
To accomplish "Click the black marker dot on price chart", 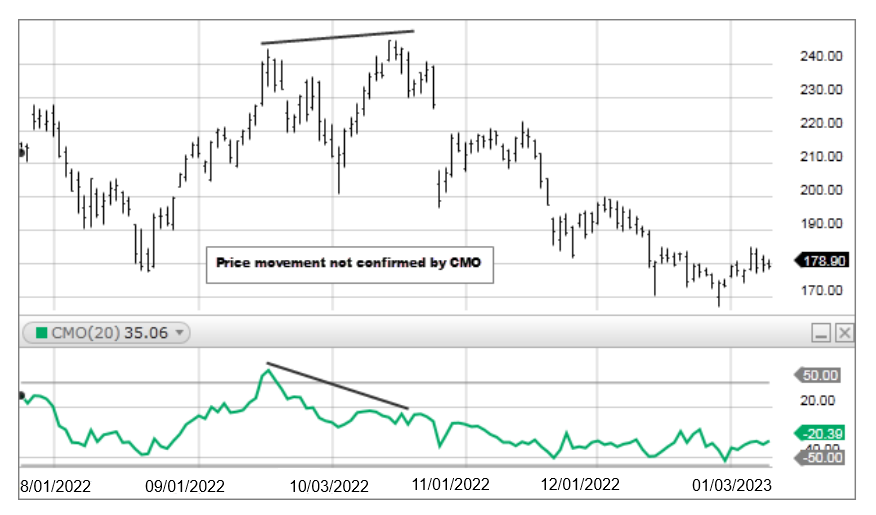I will [22, 151].
